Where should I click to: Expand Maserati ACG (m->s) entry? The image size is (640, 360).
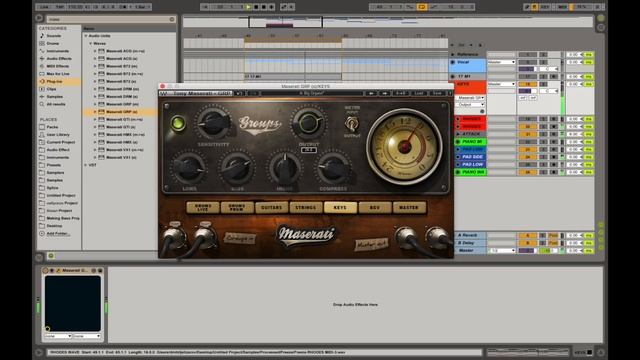coord(95,51)
